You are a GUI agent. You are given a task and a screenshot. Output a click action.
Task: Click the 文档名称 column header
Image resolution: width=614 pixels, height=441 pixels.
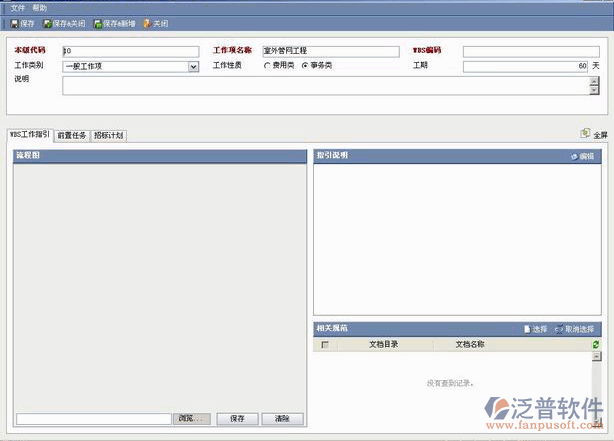470,345
